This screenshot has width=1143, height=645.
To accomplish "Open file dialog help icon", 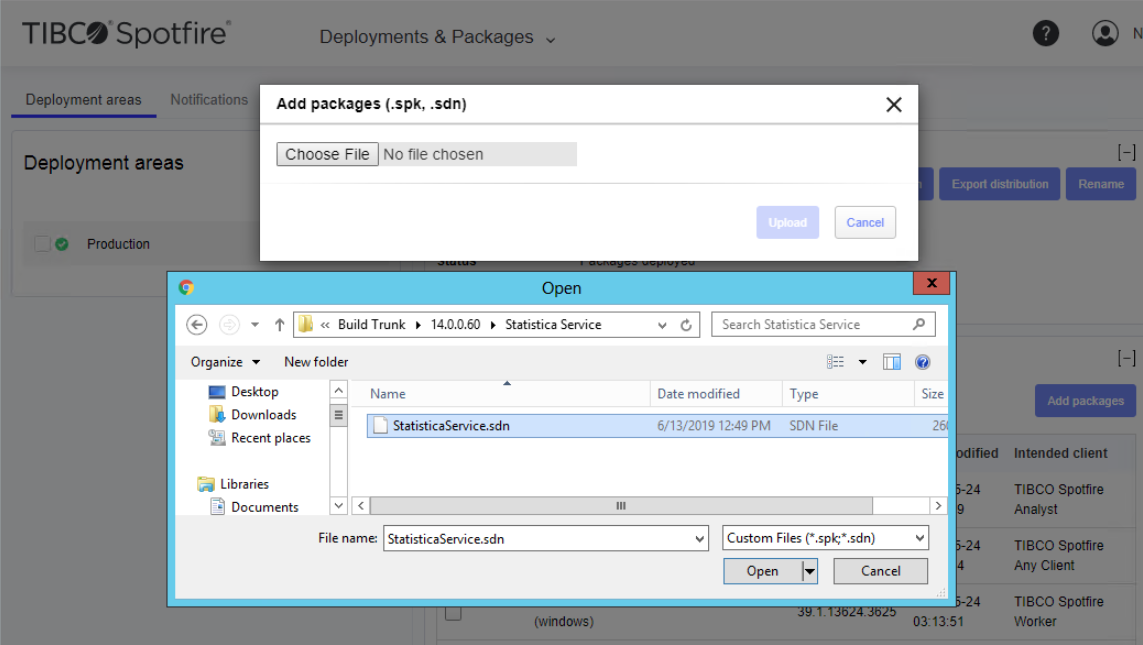I will 922,362.
